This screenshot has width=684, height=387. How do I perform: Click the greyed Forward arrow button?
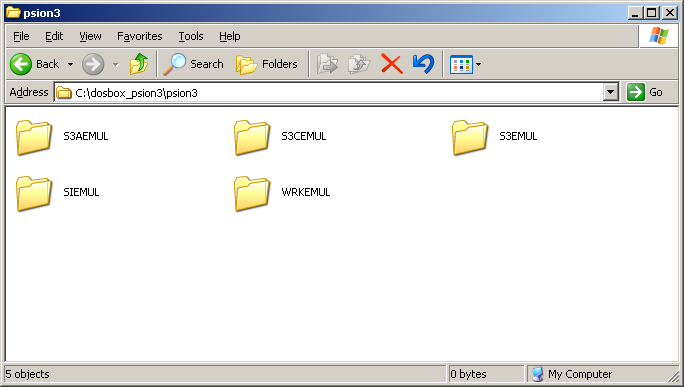93,64
